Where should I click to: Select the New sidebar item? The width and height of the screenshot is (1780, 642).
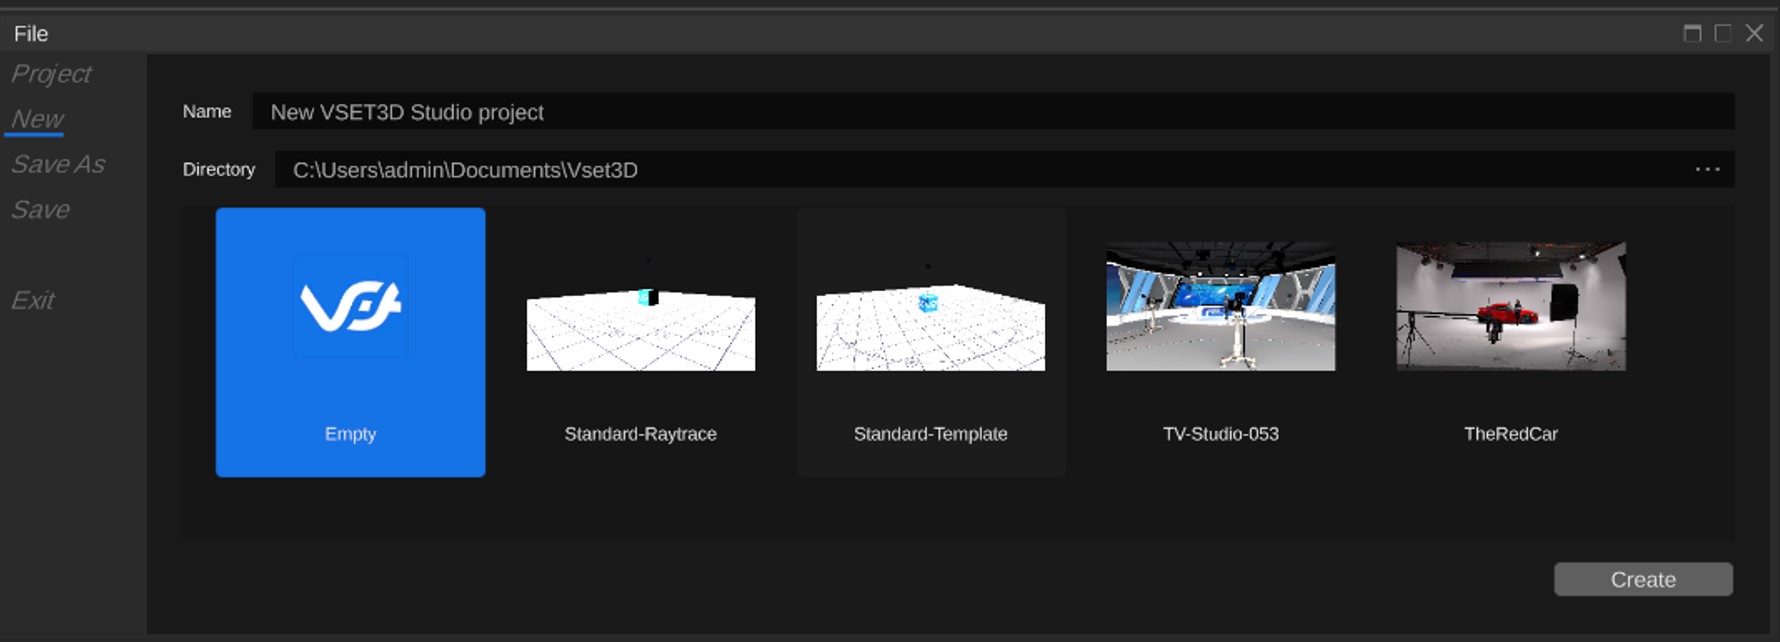coord(37,119)
